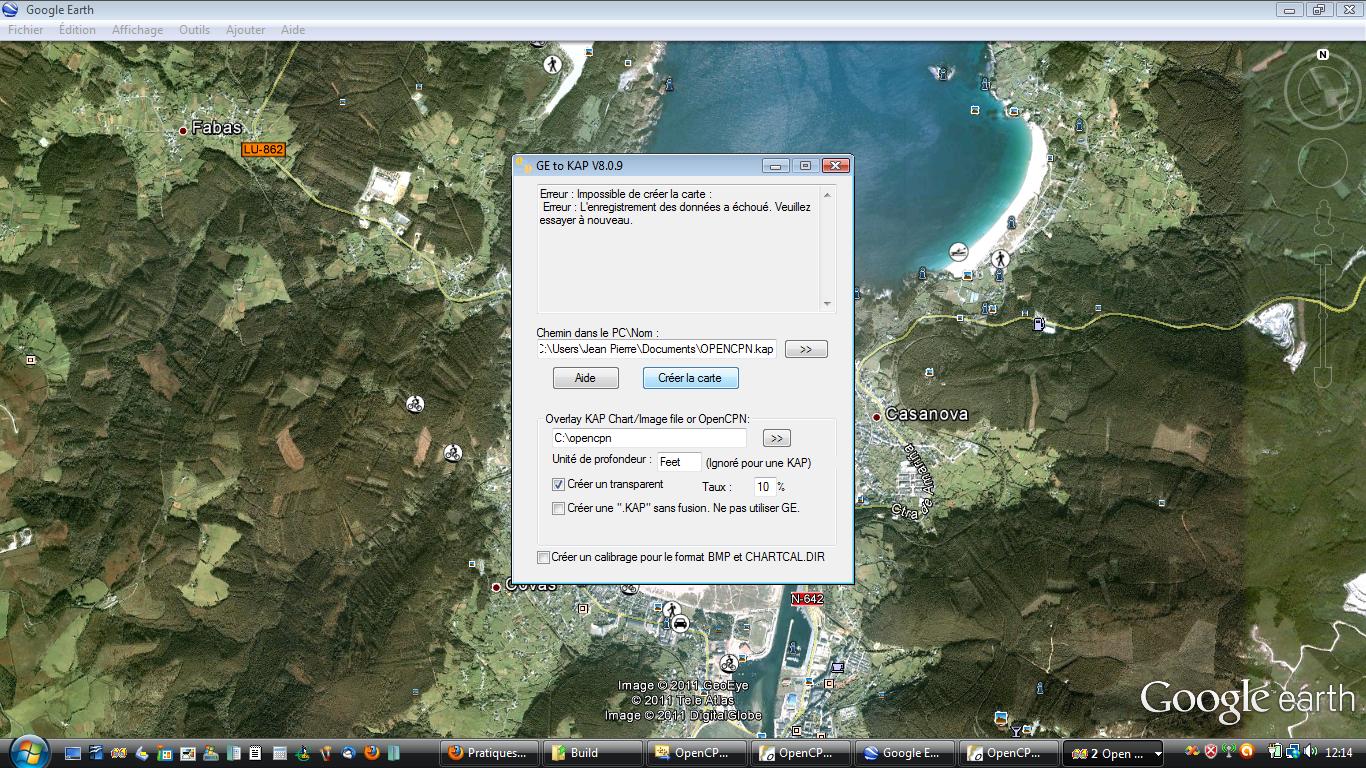Click the cyclist icon southeast of Fabas
1366x768 pixels.
[415, 404]
